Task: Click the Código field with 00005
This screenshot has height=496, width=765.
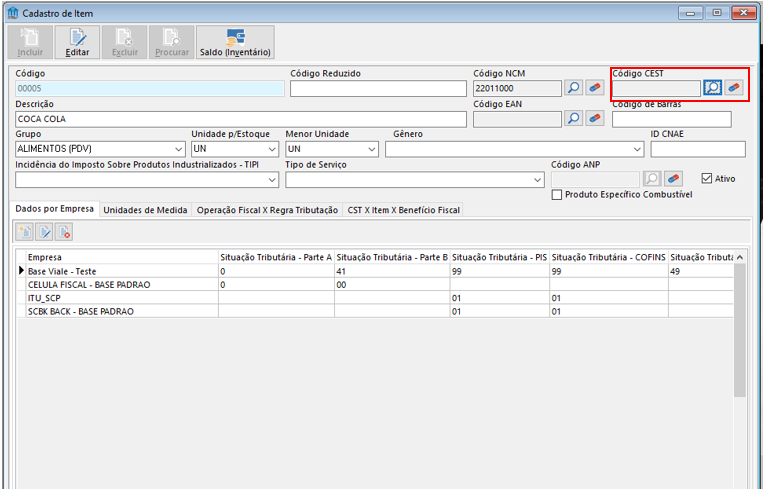Action: pyautogui.click(x=150, y=88)
